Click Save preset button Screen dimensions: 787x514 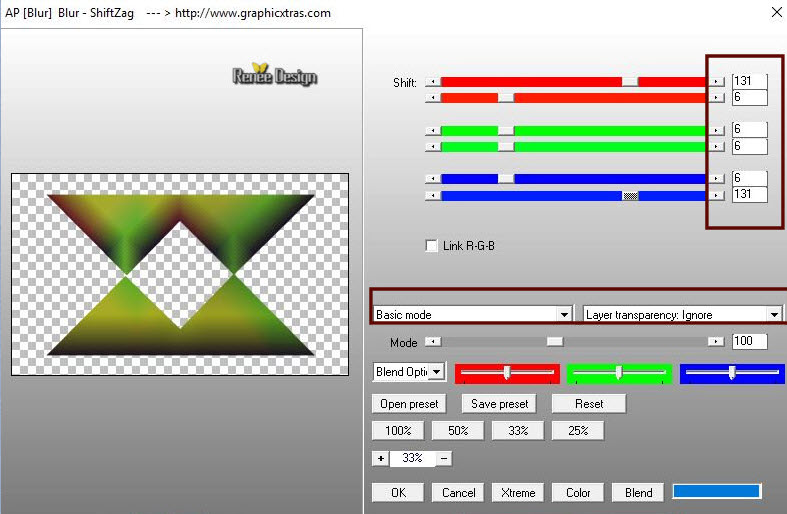[x=499, y=404]
